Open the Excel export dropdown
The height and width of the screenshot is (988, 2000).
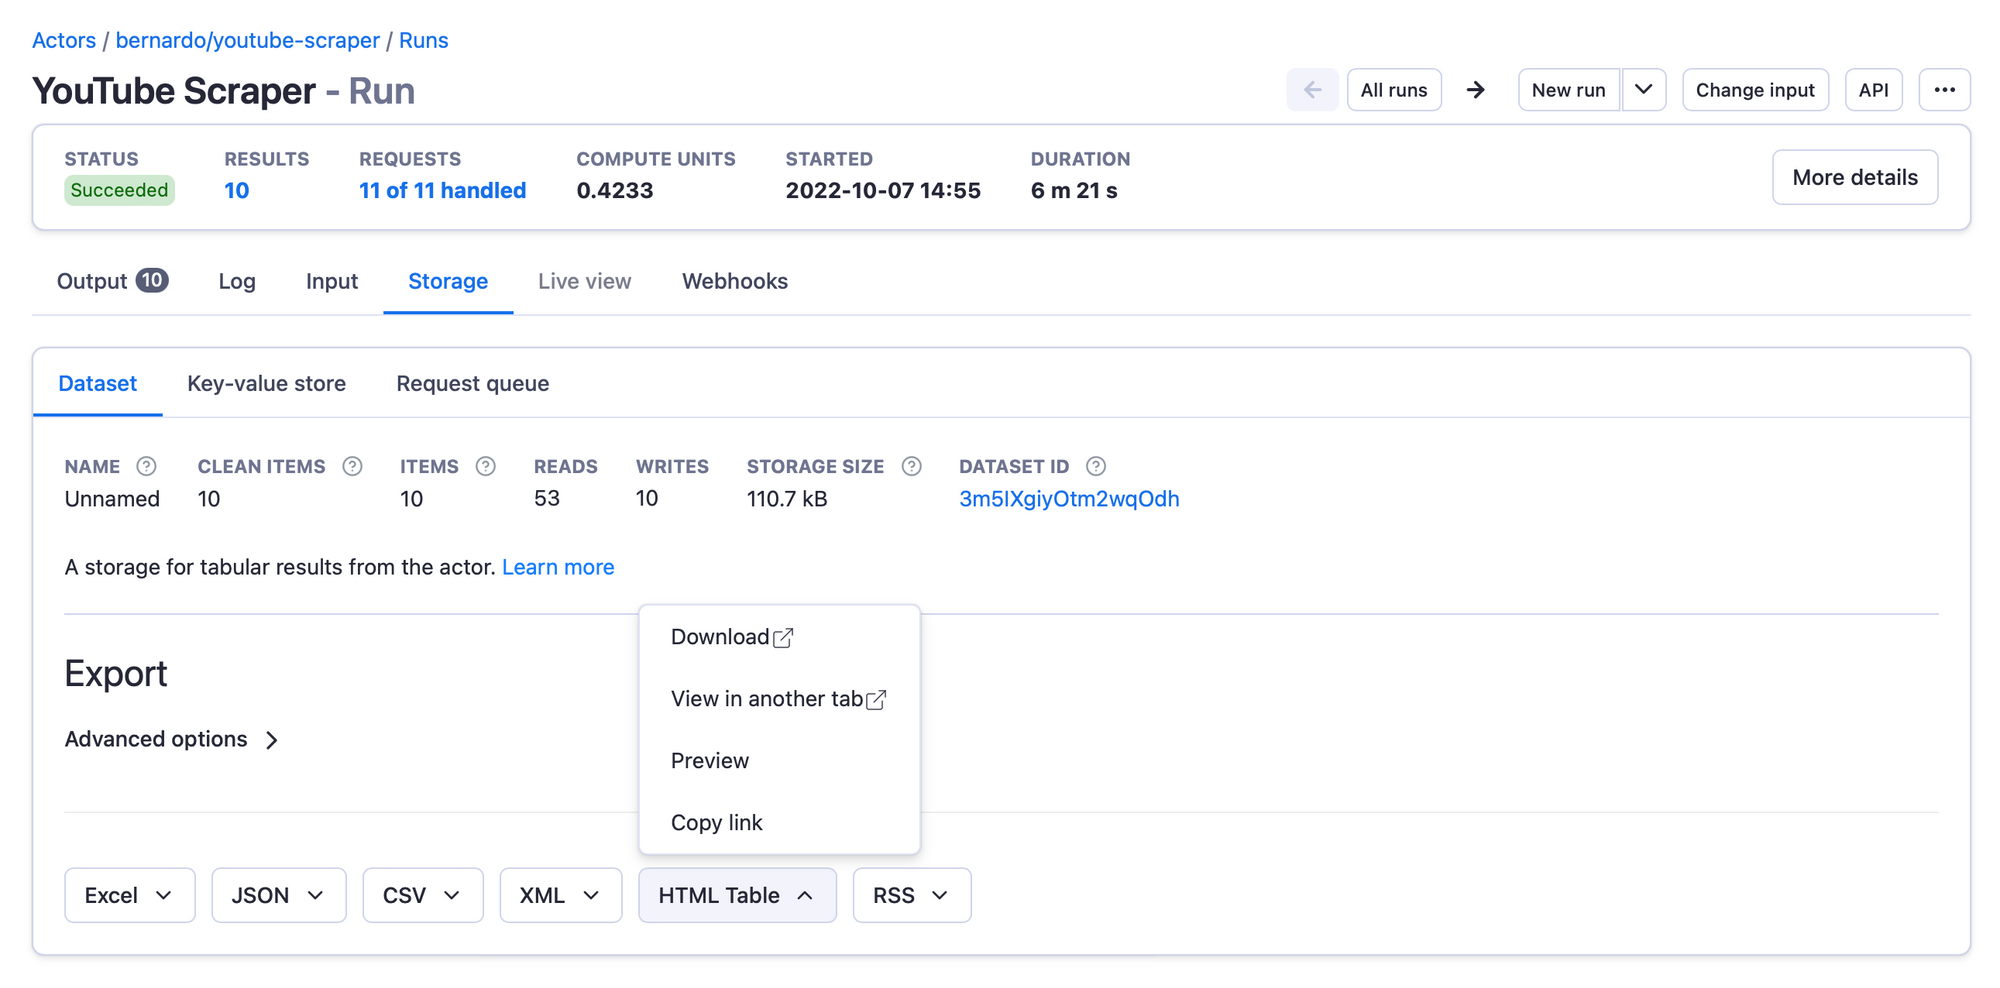130,895
